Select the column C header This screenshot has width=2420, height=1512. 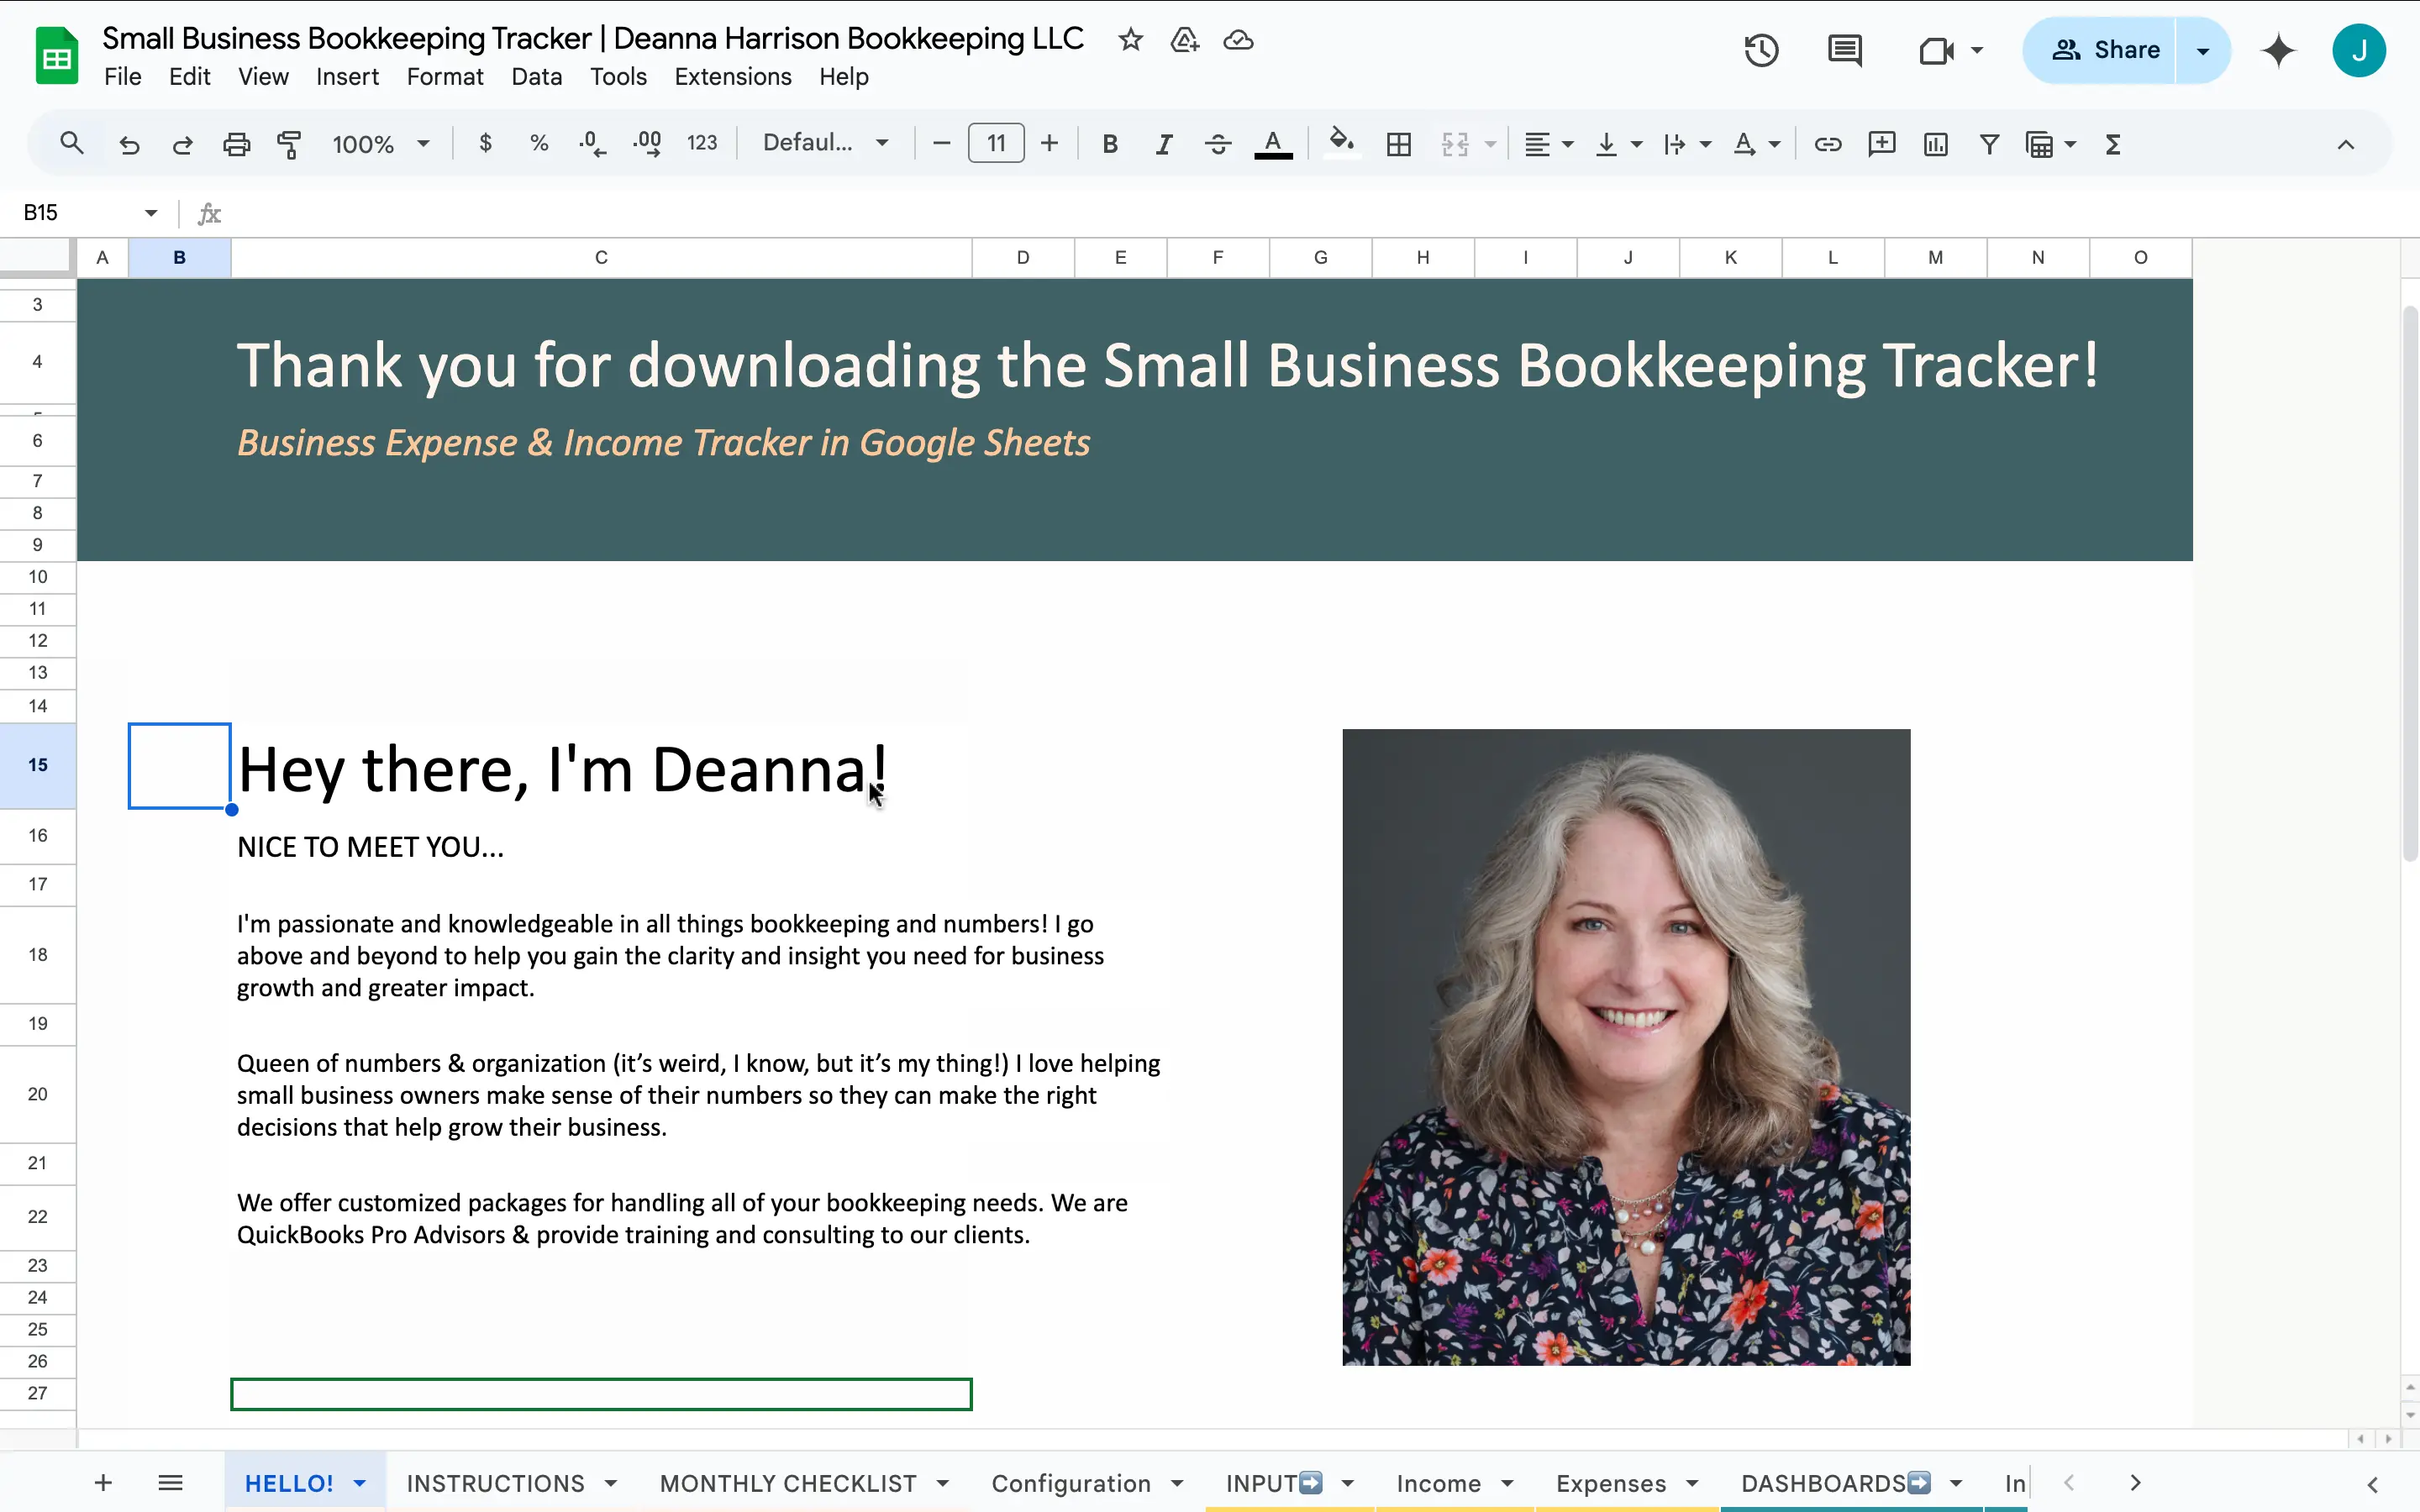601,257
